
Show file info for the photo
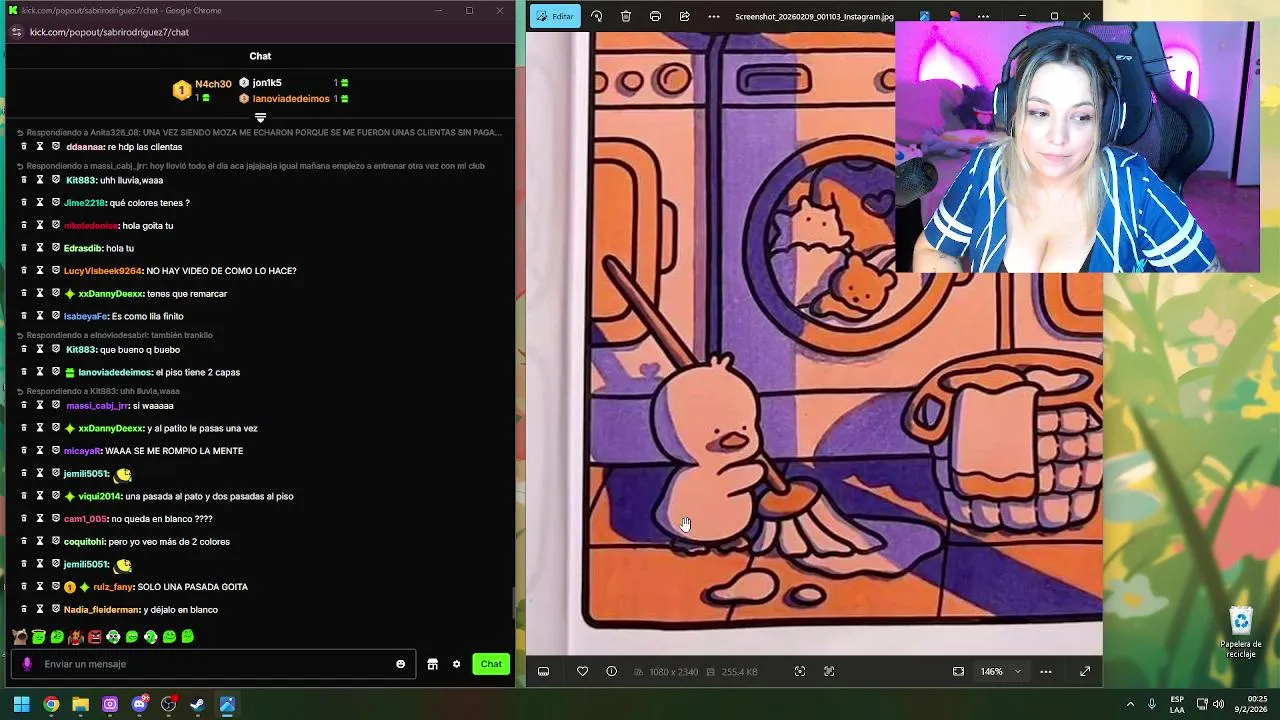point(611,671)
